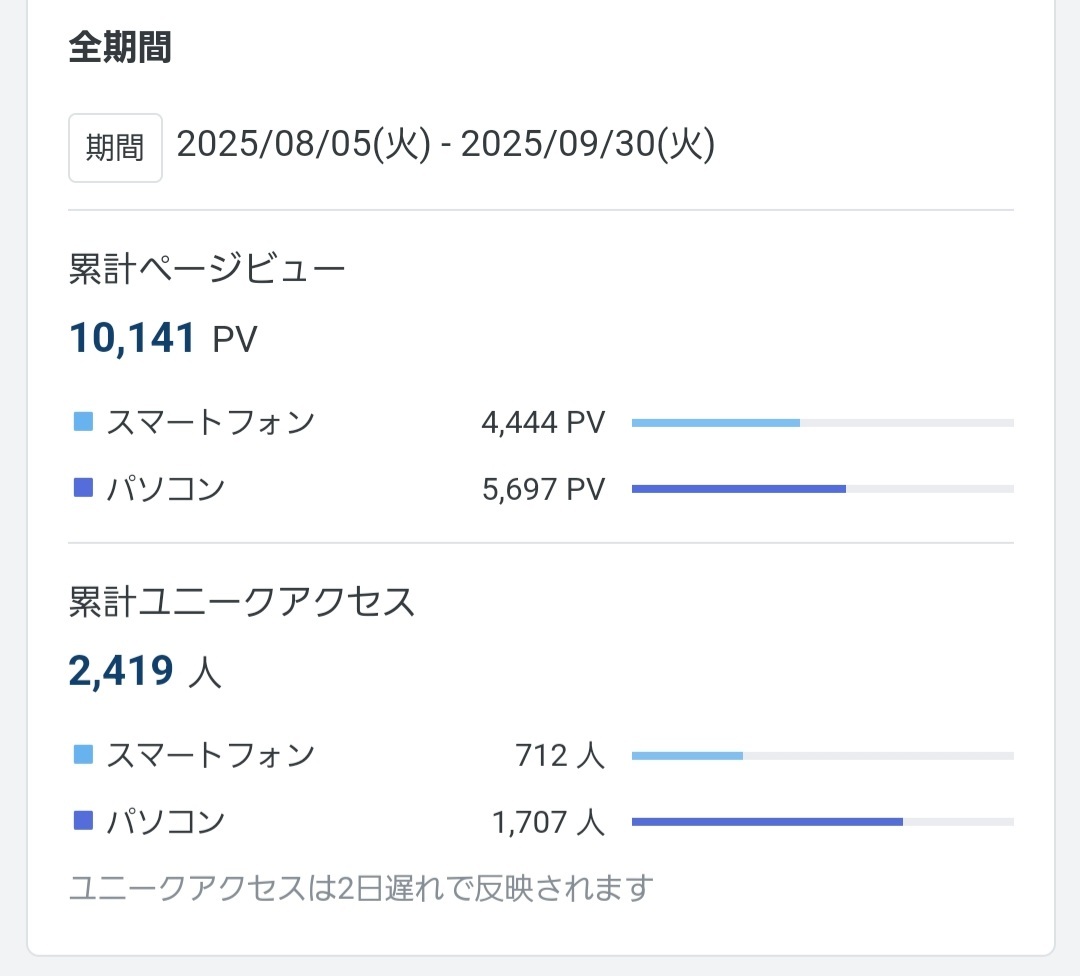Viewport: 1080px width, 976px height.
Task: Click the 期間 period button
Action: pyautogui.click(x=115, y=148)
